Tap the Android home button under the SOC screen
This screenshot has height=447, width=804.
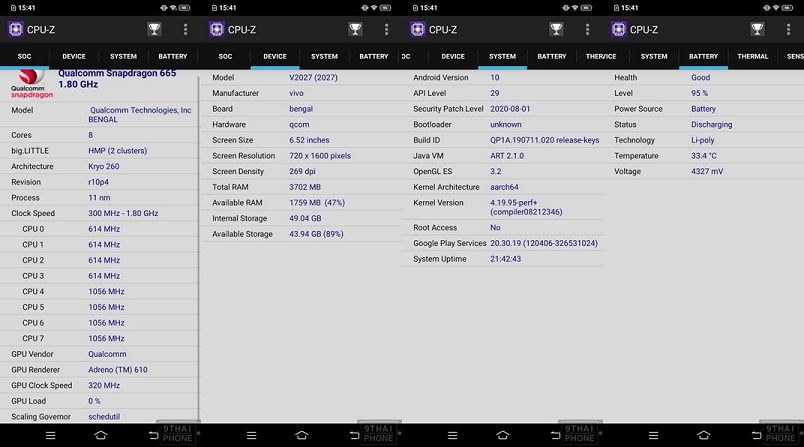[x=100, y=435]
